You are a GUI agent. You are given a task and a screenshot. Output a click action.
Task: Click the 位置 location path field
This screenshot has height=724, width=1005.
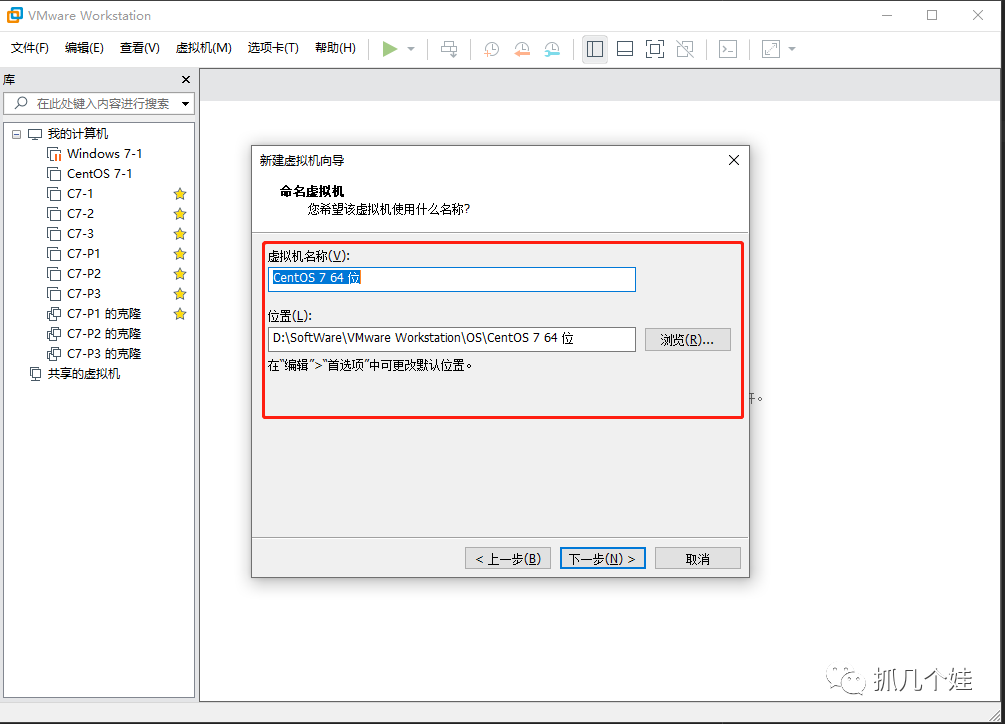point(452,339)
